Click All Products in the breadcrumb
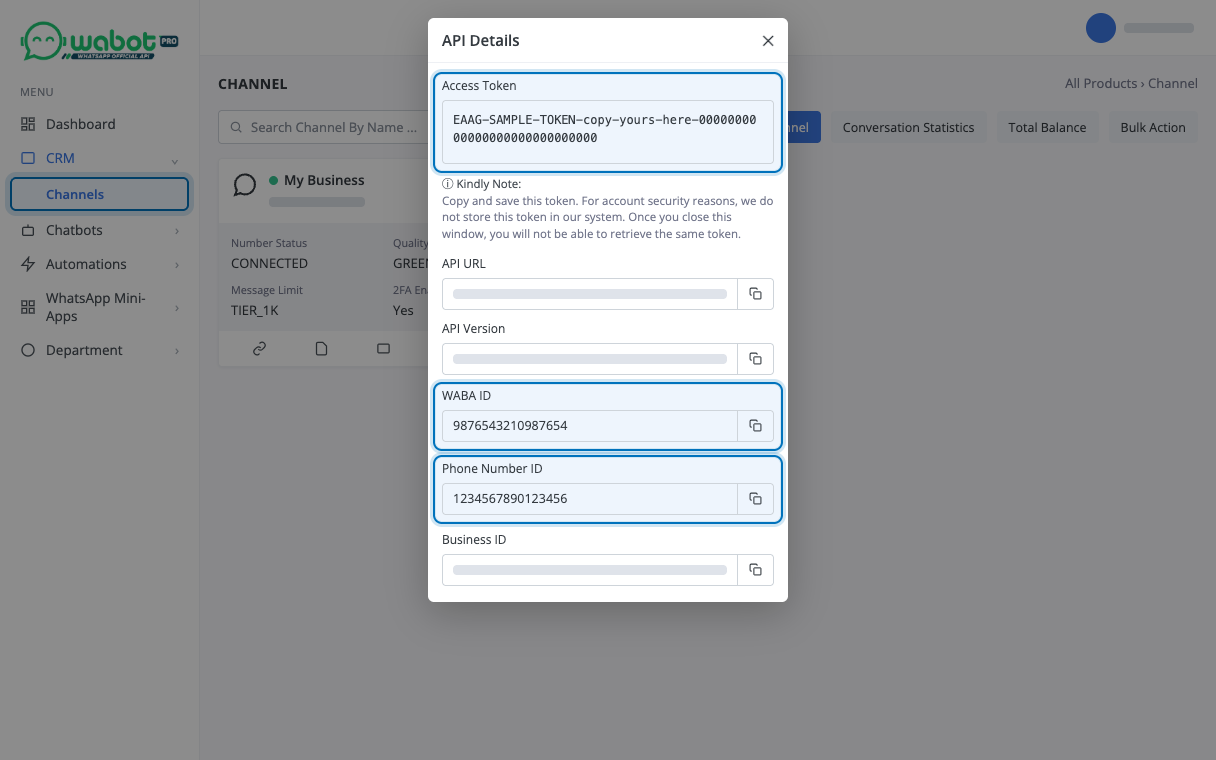 [1101, 83]
